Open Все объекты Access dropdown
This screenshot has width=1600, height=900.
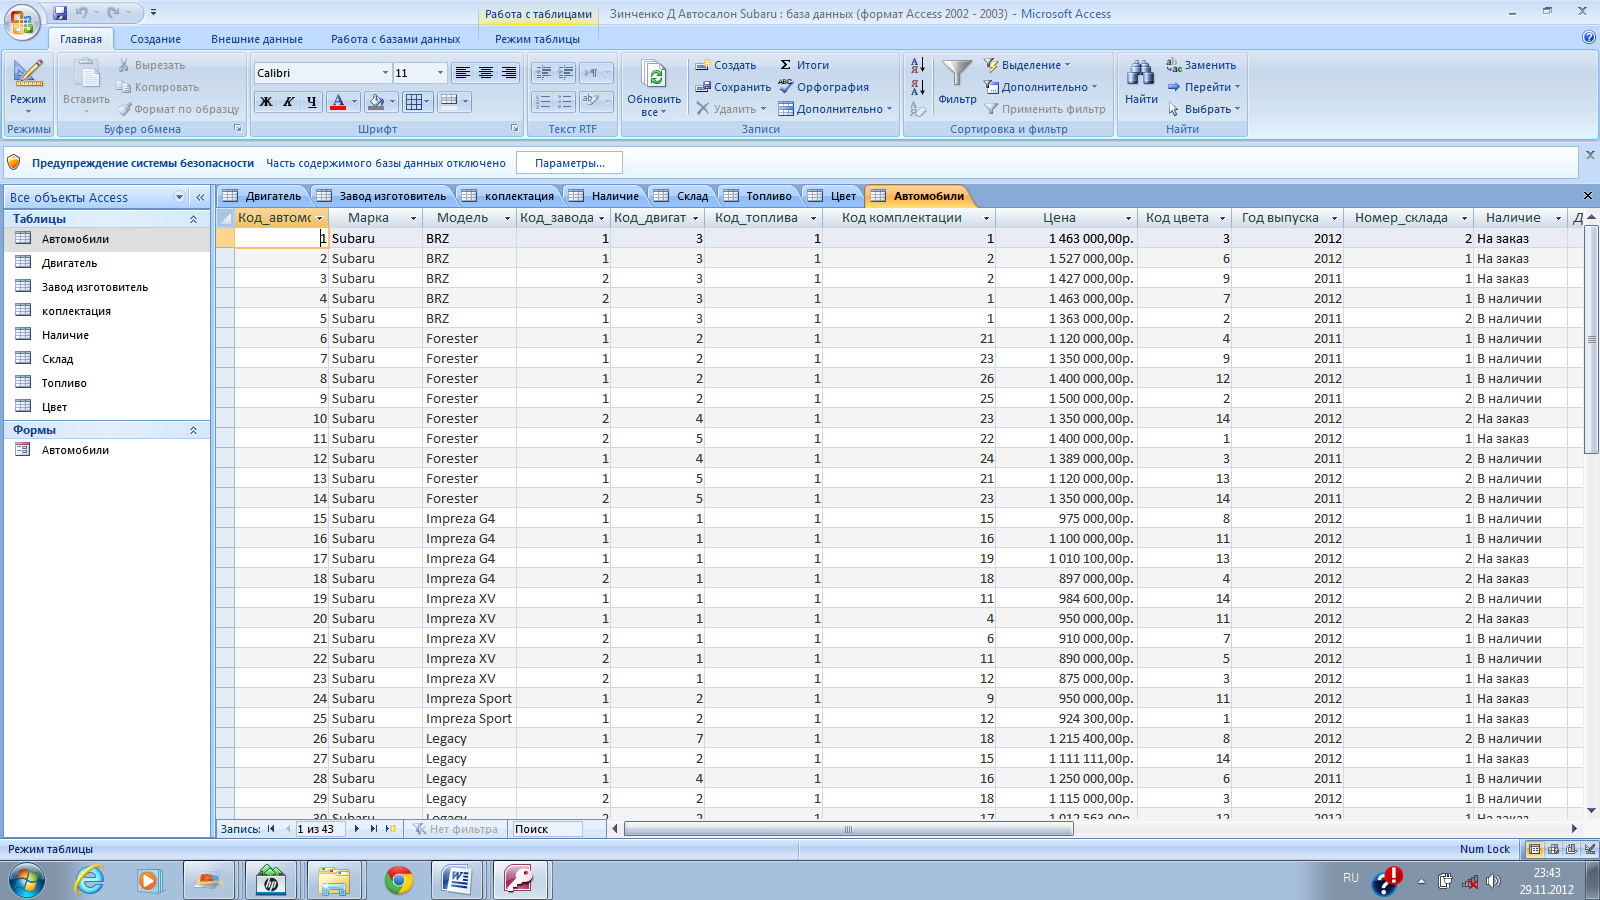[180, 197]
